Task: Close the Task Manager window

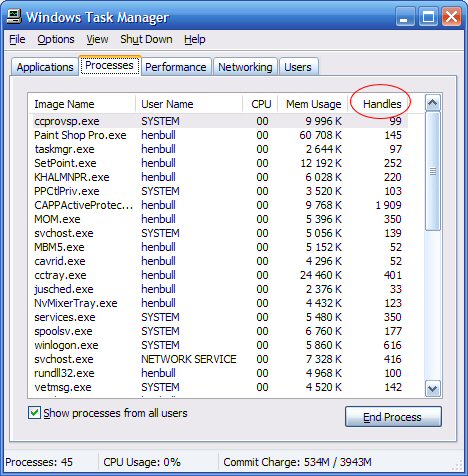Action: pos(451,16)
